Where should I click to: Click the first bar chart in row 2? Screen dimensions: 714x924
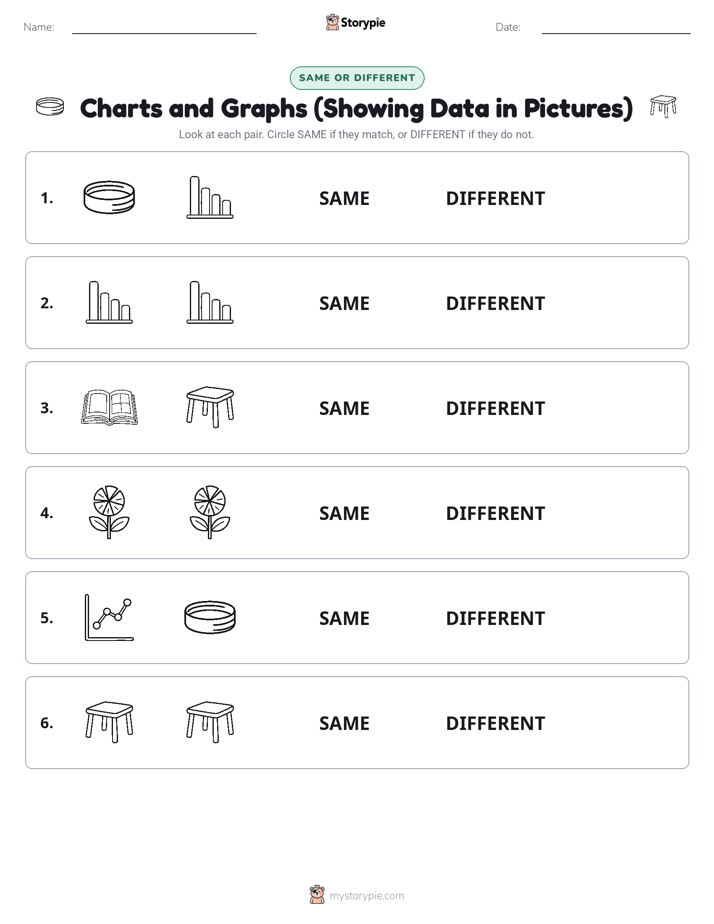(109, 302)
